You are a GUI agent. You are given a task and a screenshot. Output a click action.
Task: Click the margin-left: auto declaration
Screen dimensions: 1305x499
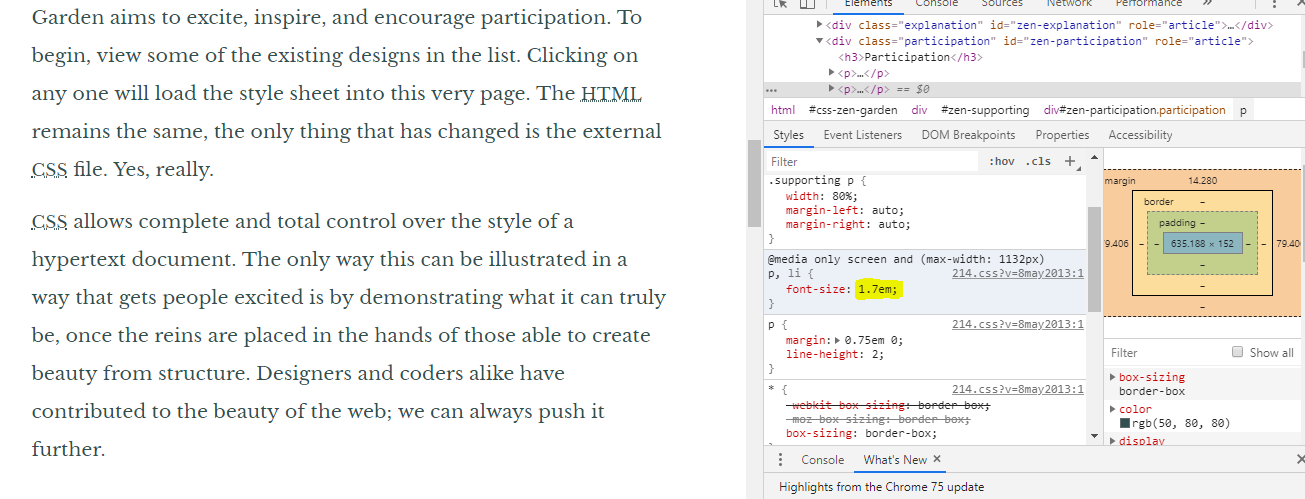pos(844,210)
